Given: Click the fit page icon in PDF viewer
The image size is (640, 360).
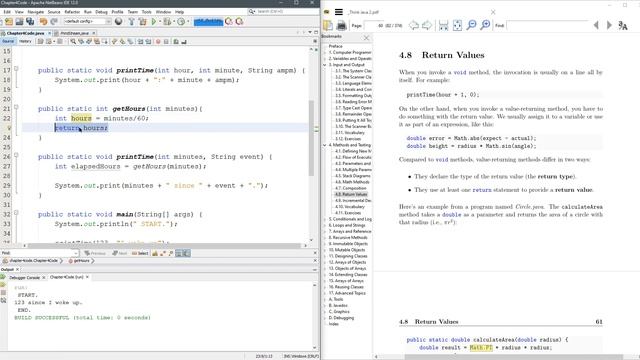Looking at the screenshot, I should (458, 25).
